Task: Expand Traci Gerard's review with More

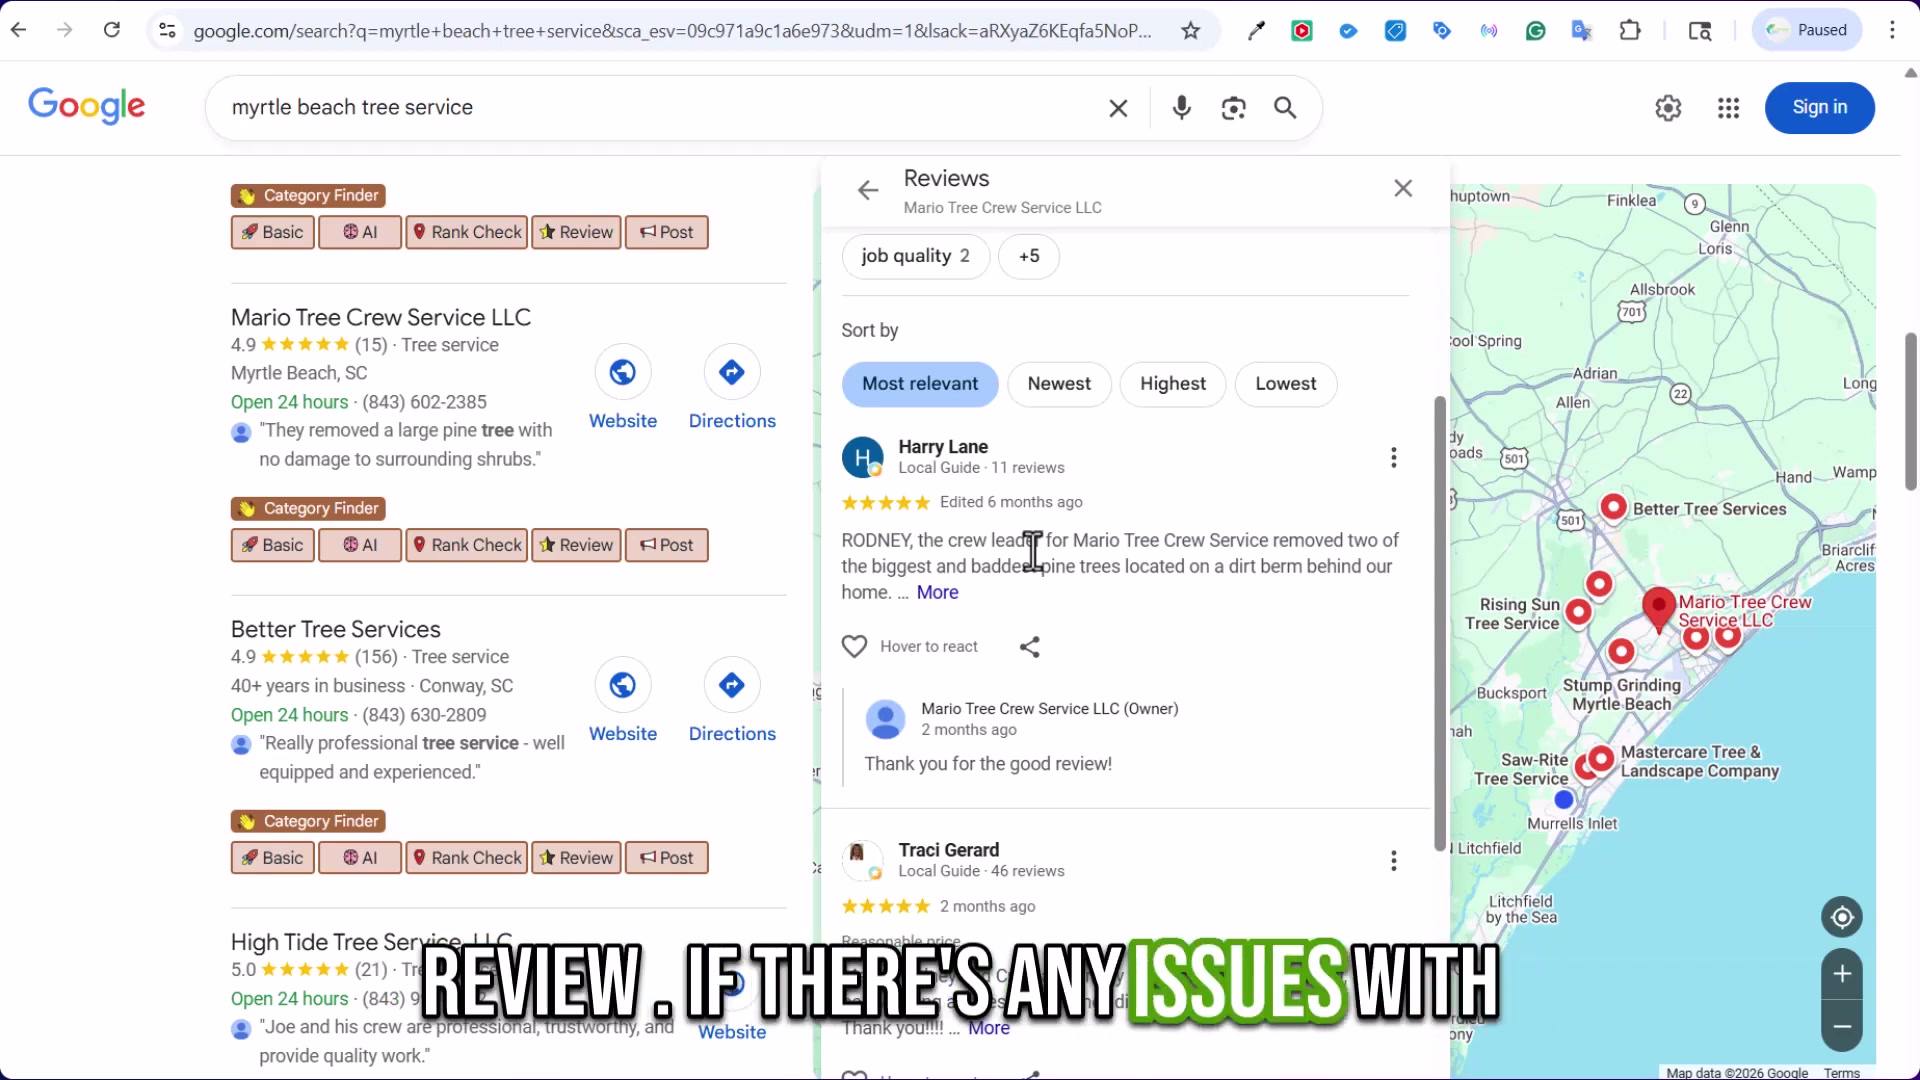Action: pyautogui.click(x=988, y=1028)
